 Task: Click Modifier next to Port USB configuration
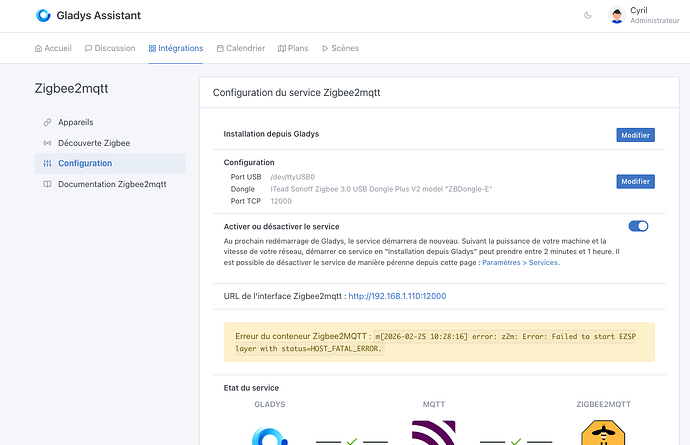[635, 181]
